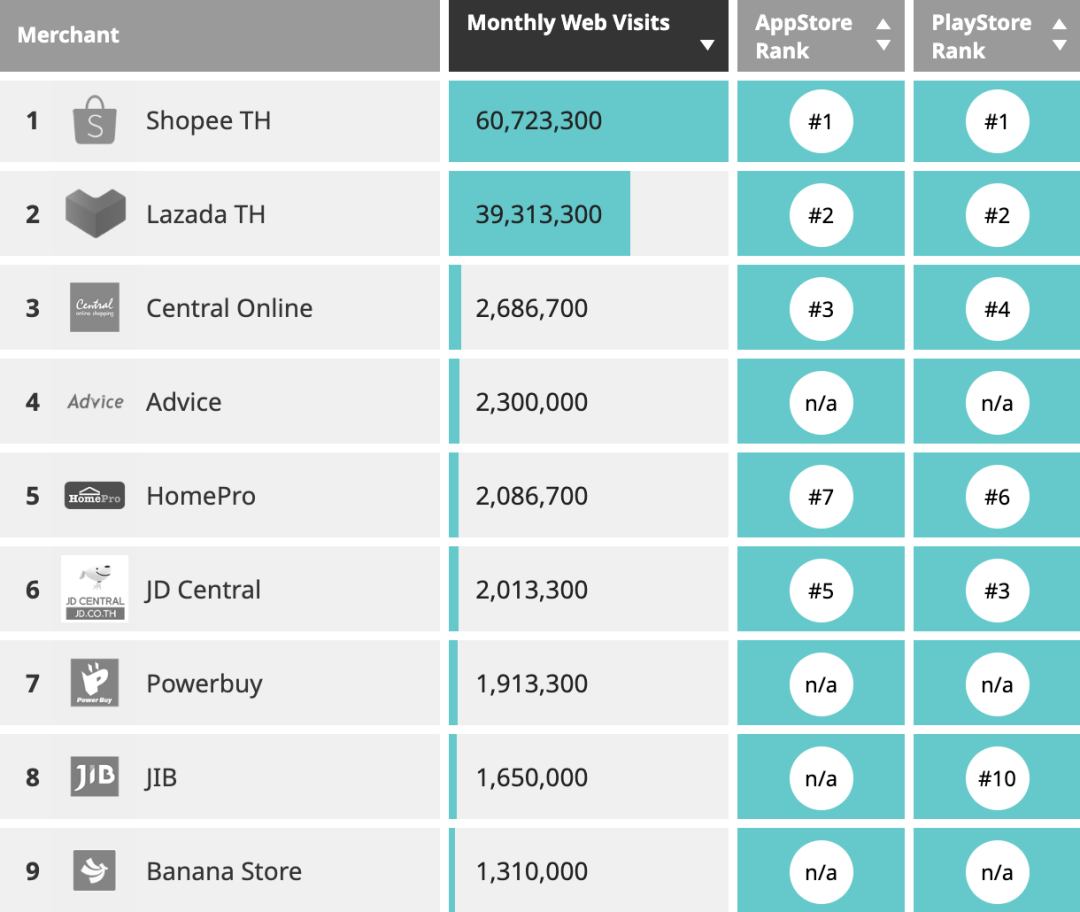This screenshot has width=1080, height=912.
Task: Sort by Monthly Web Visits arrow
Action: click(x=707, y=45)
